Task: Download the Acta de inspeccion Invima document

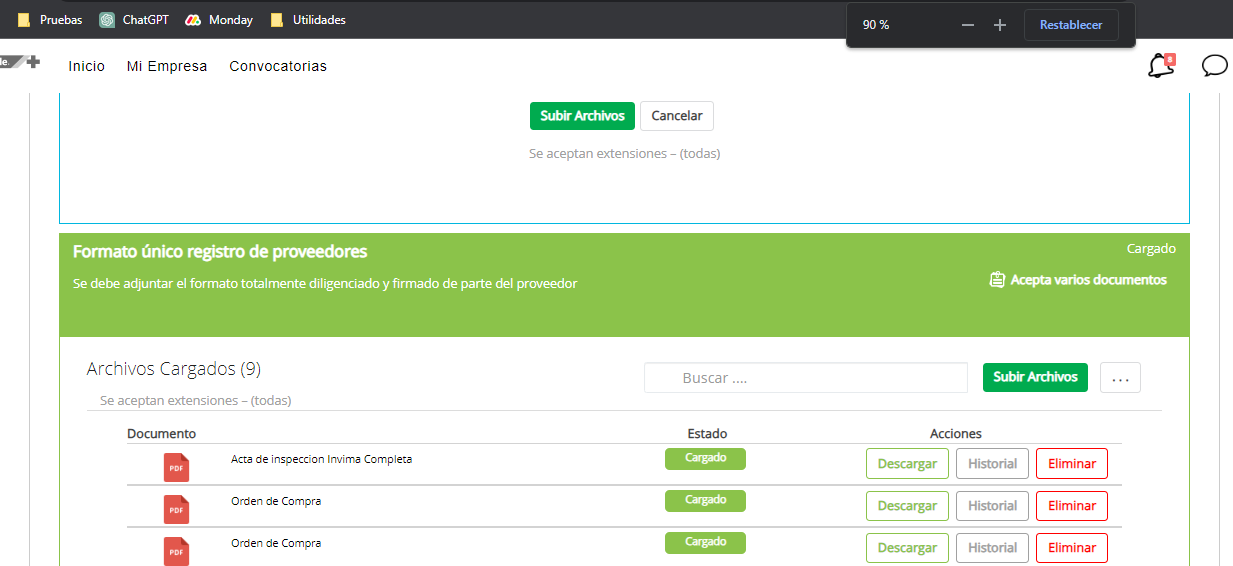Action: coord(907,464)
